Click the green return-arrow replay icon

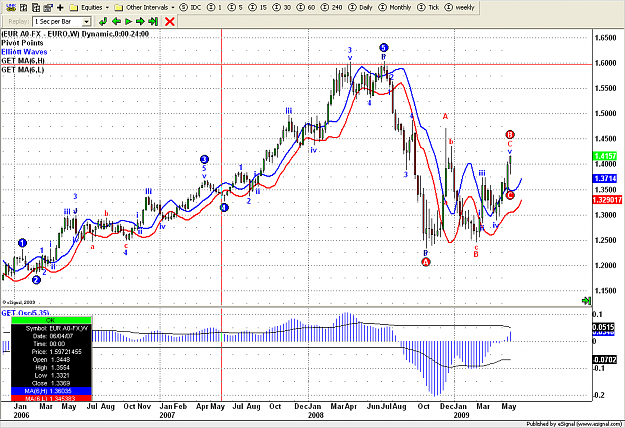pos(103,22)
